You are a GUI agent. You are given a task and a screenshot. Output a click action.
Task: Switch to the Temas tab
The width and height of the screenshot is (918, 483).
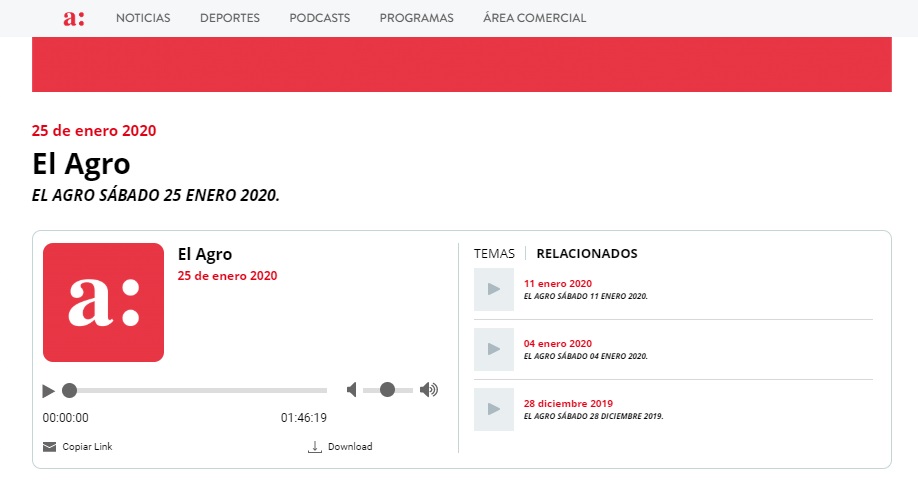494,254
